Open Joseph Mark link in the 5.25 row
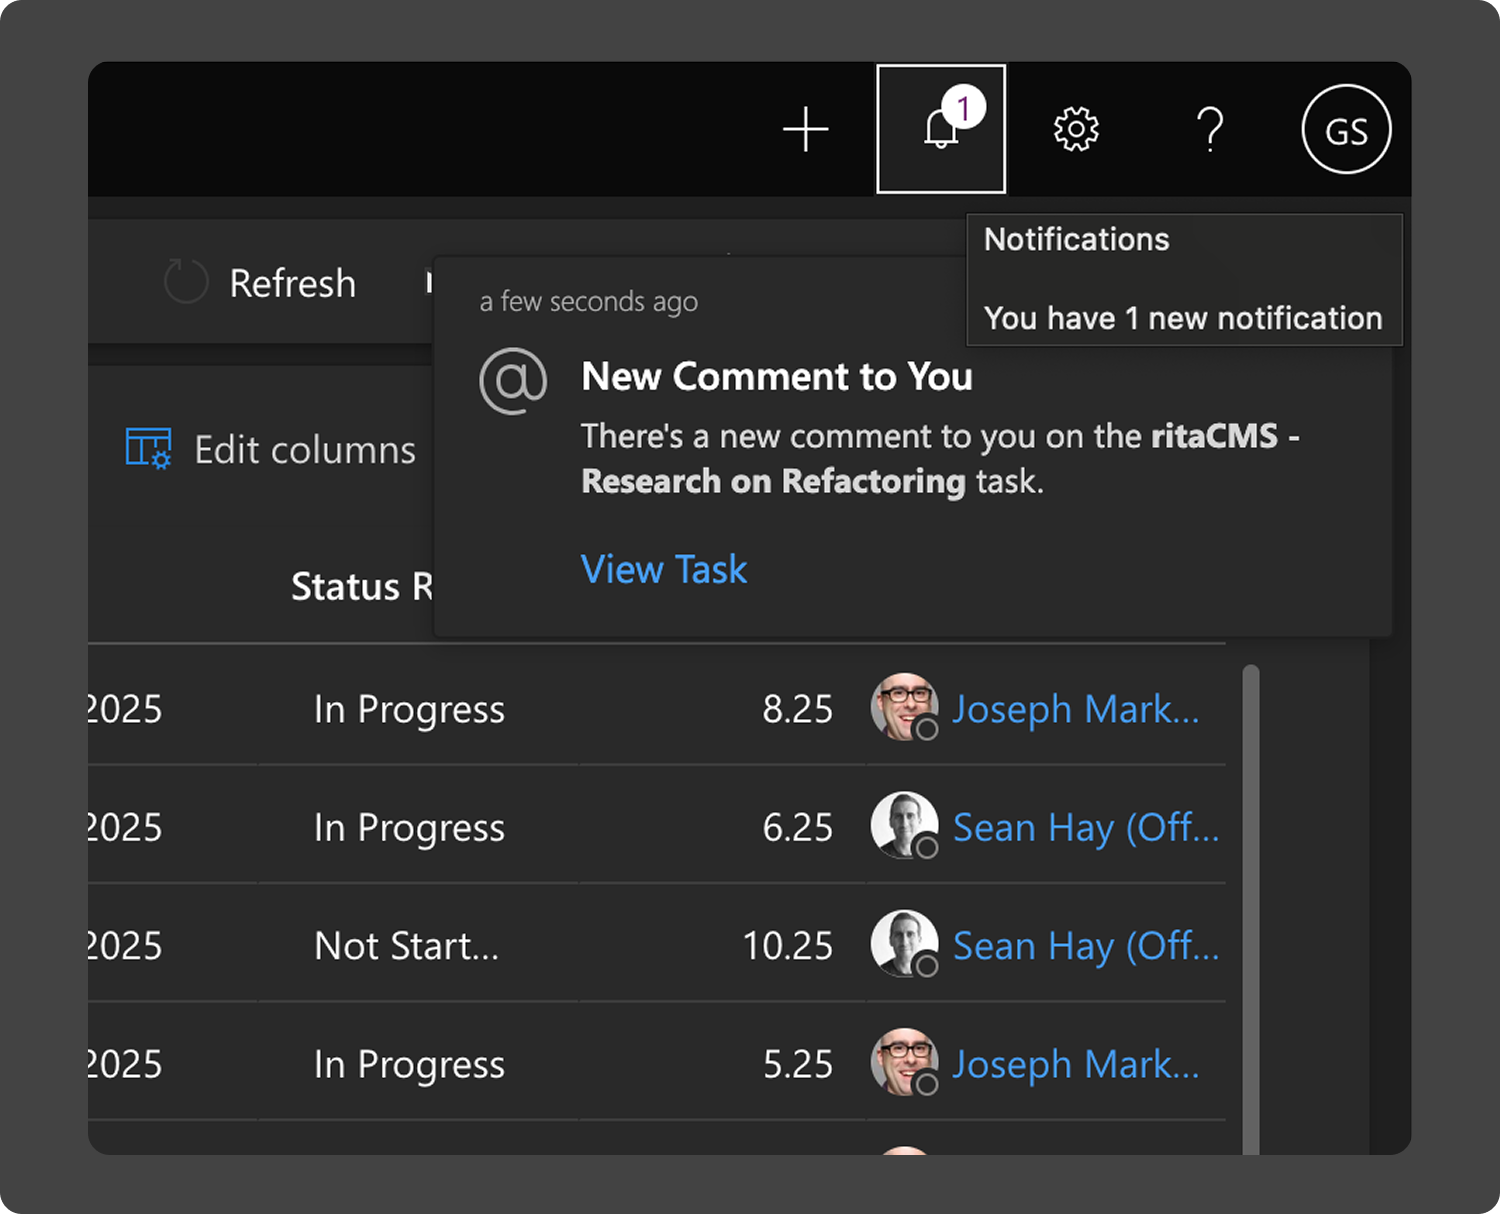This screenshot has height=1214, width=1500. (1075, 1065)
